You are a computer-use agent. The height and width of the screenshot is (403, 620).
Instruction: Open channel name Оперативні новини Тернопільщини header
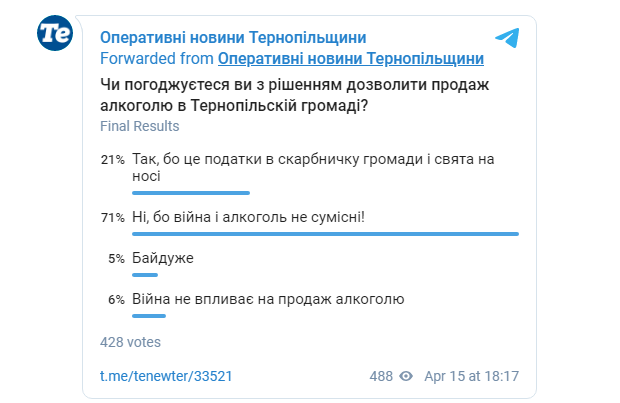(x=233, y=38)
